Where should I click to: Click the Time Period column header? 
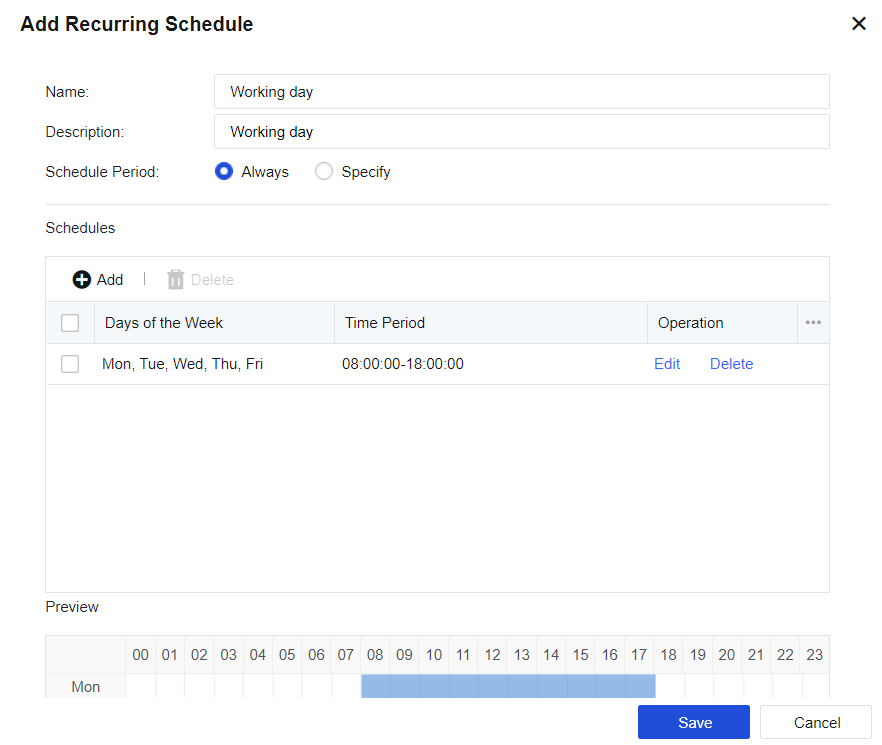[x=385, y=323]
